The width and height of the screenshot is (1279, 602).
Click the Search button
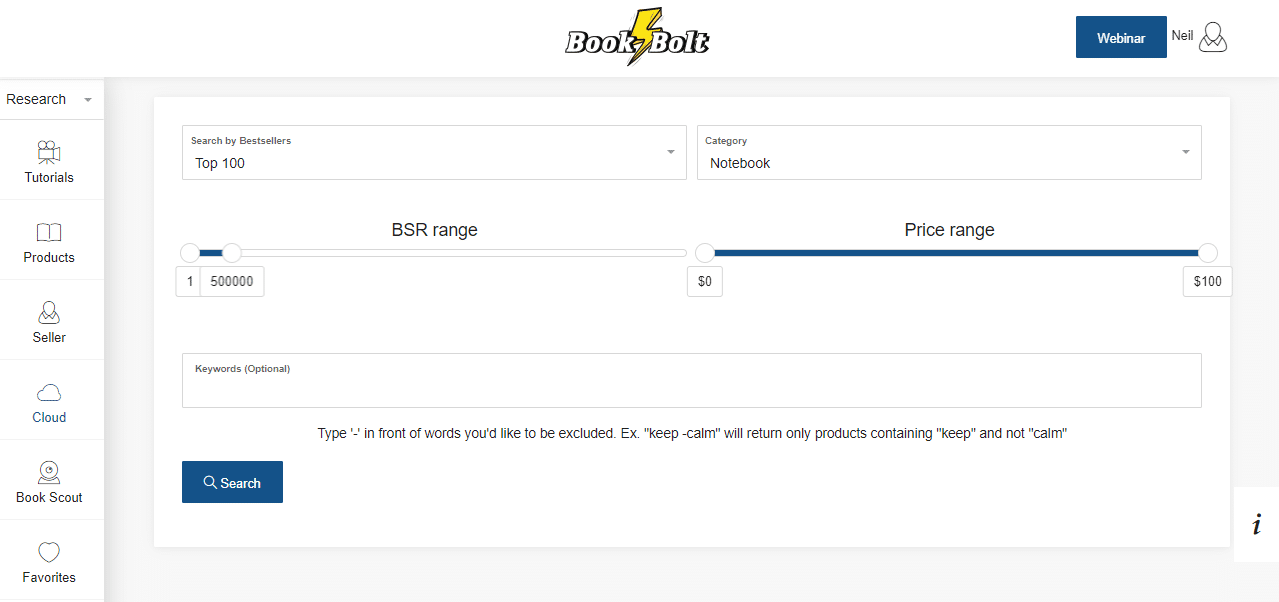click(232, 482)
